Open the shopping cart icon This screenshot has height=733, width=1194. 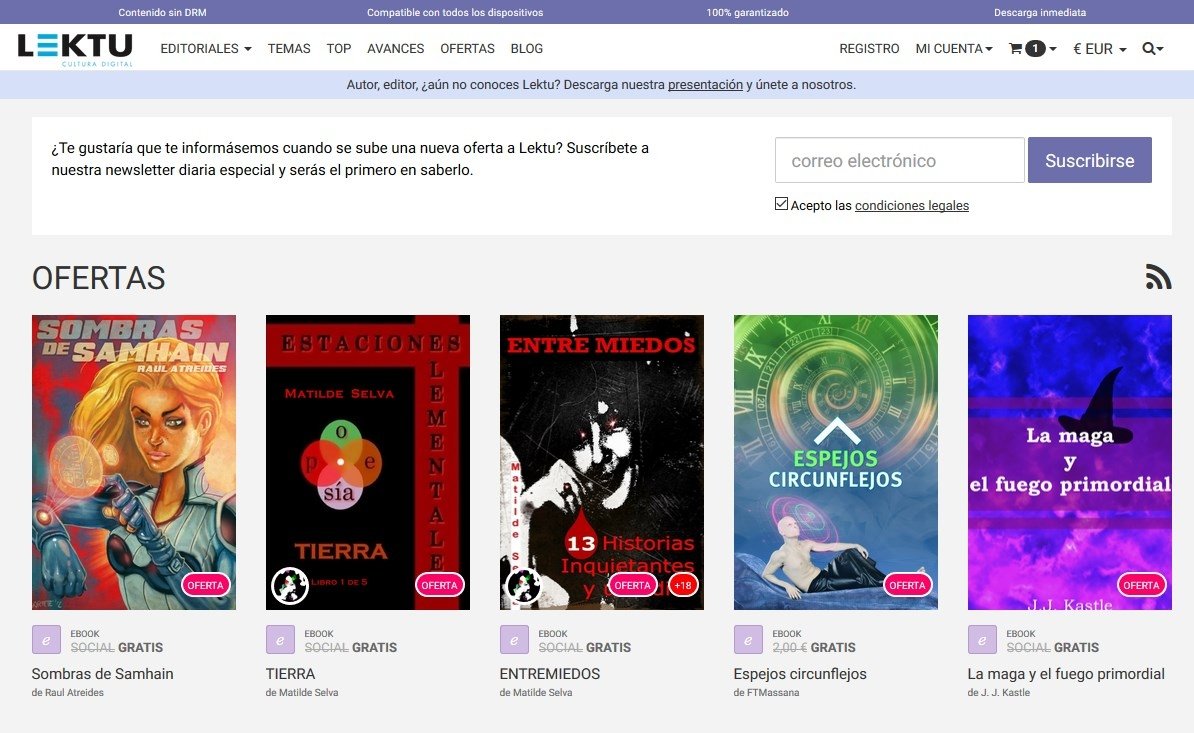tap(1016, 49)
